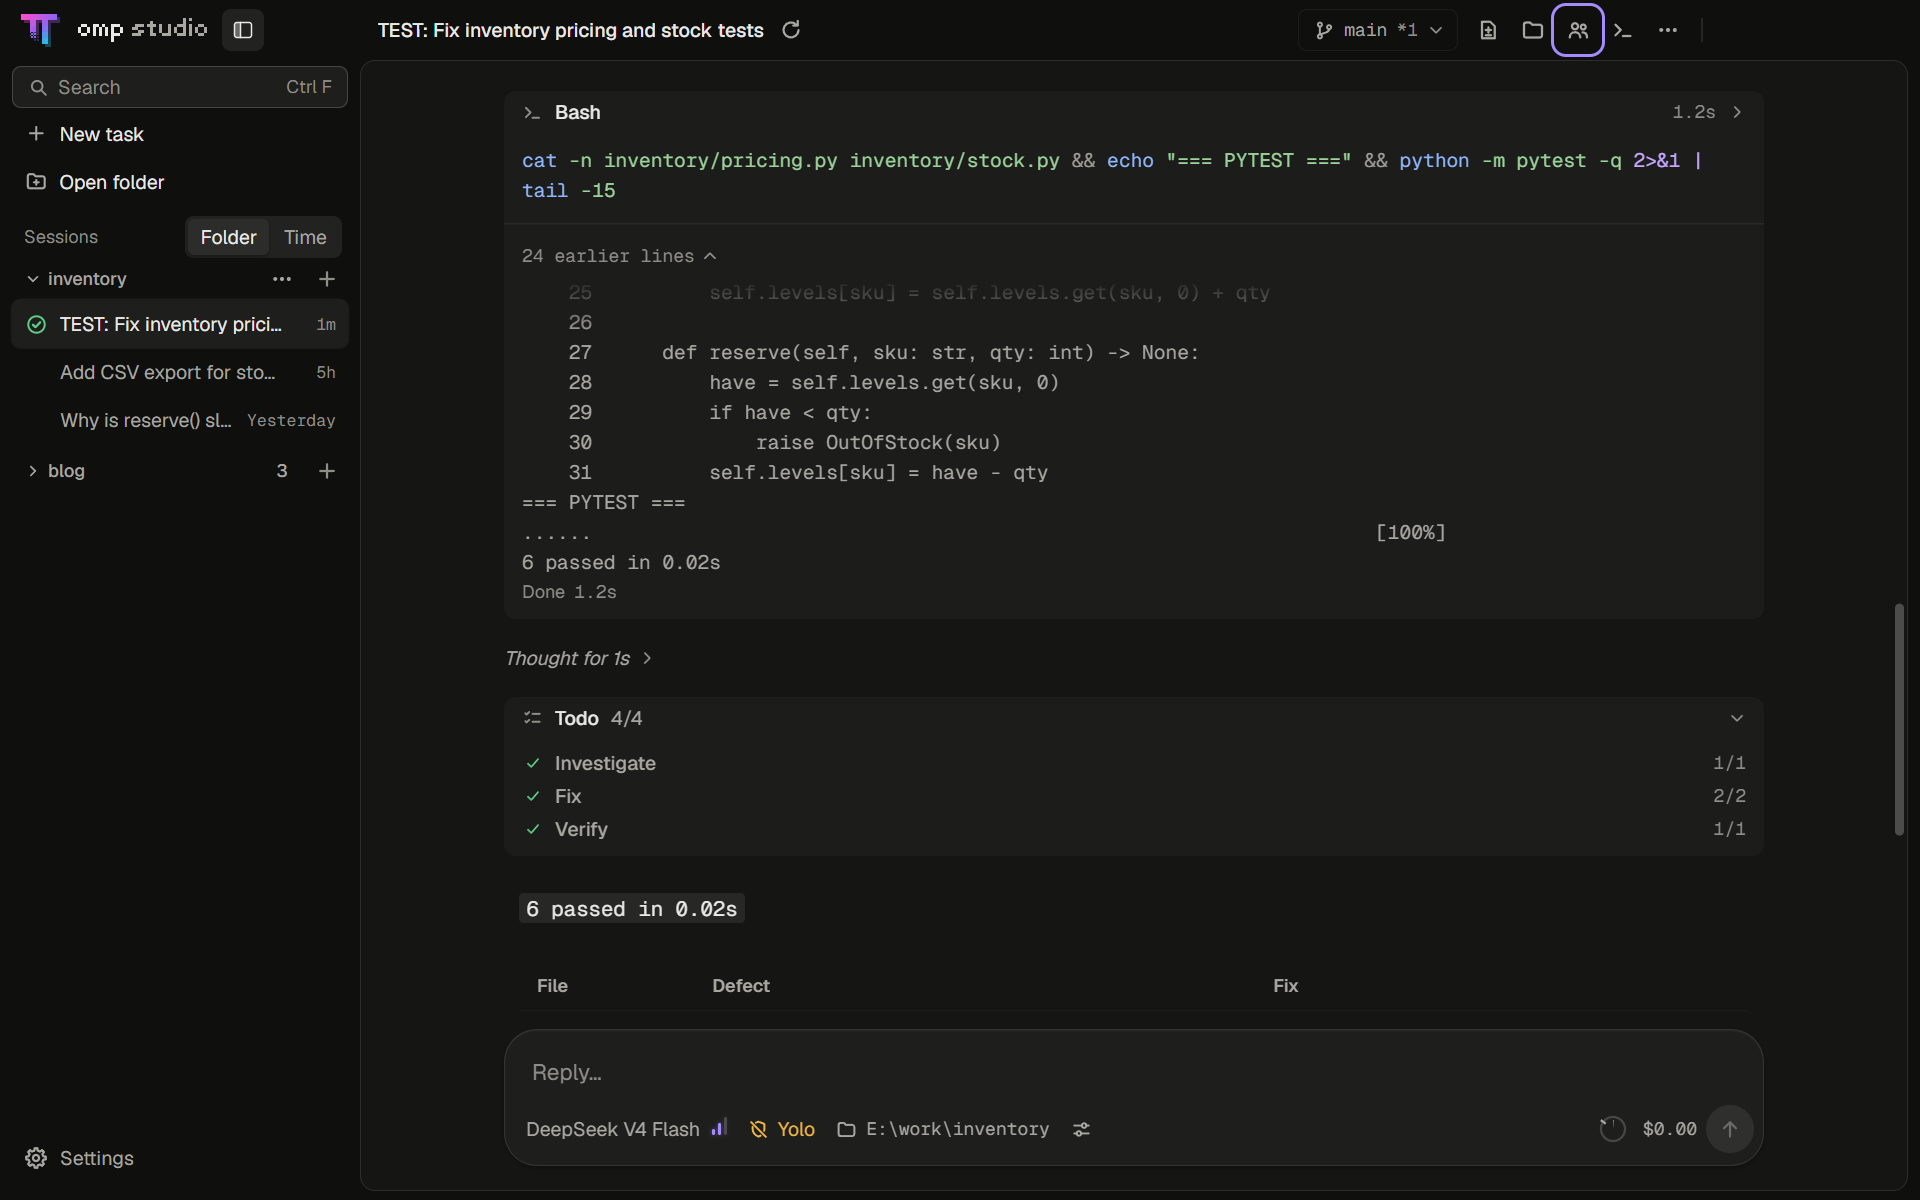Open Add CSV export session

180,372
